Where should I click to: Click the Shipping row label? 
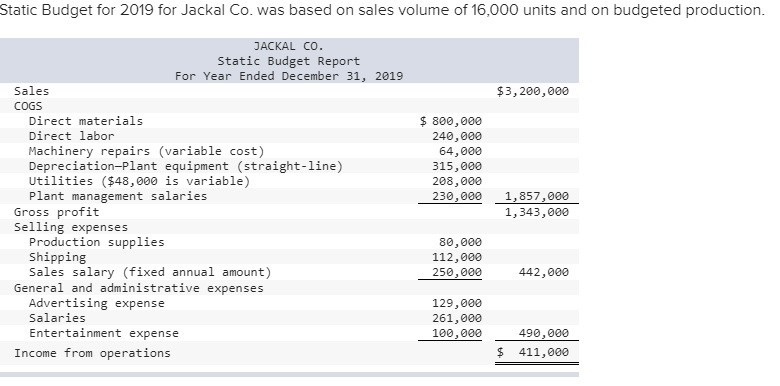pos(57,257)
